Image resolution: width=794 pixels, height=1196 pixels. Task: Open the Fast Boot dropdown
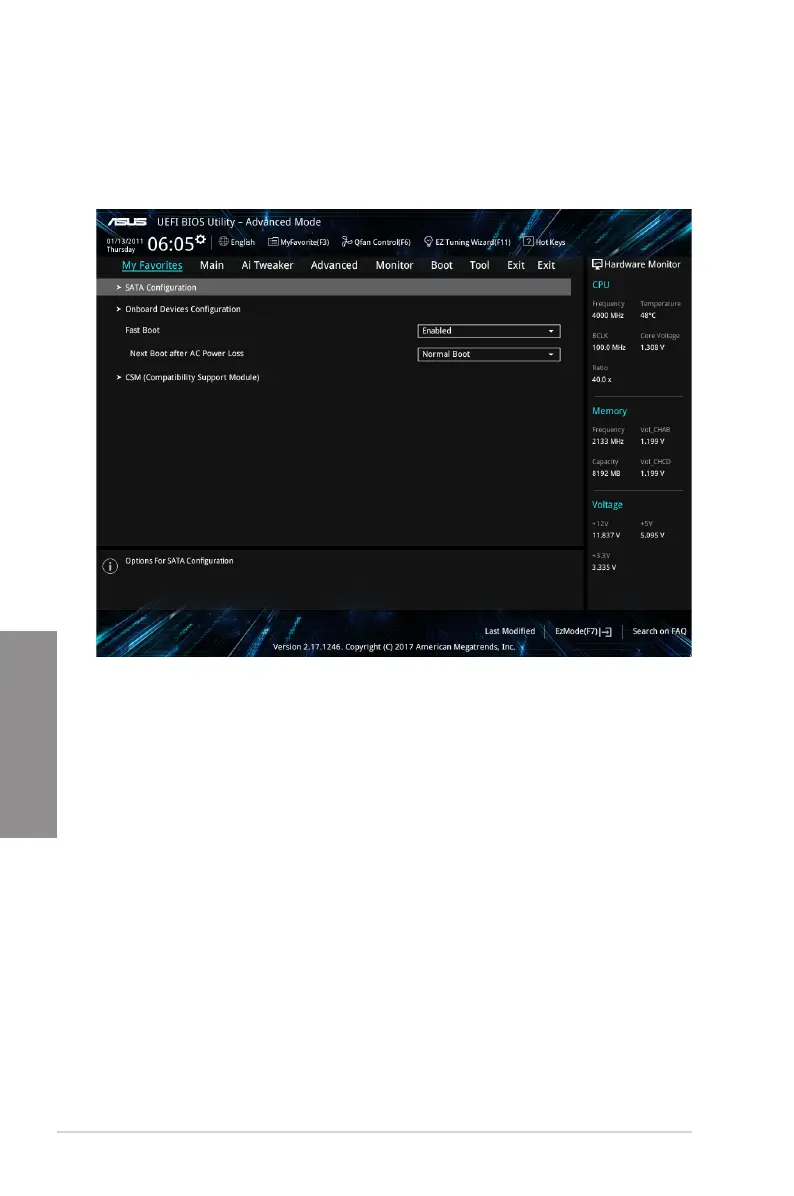(x=488, y=331)
